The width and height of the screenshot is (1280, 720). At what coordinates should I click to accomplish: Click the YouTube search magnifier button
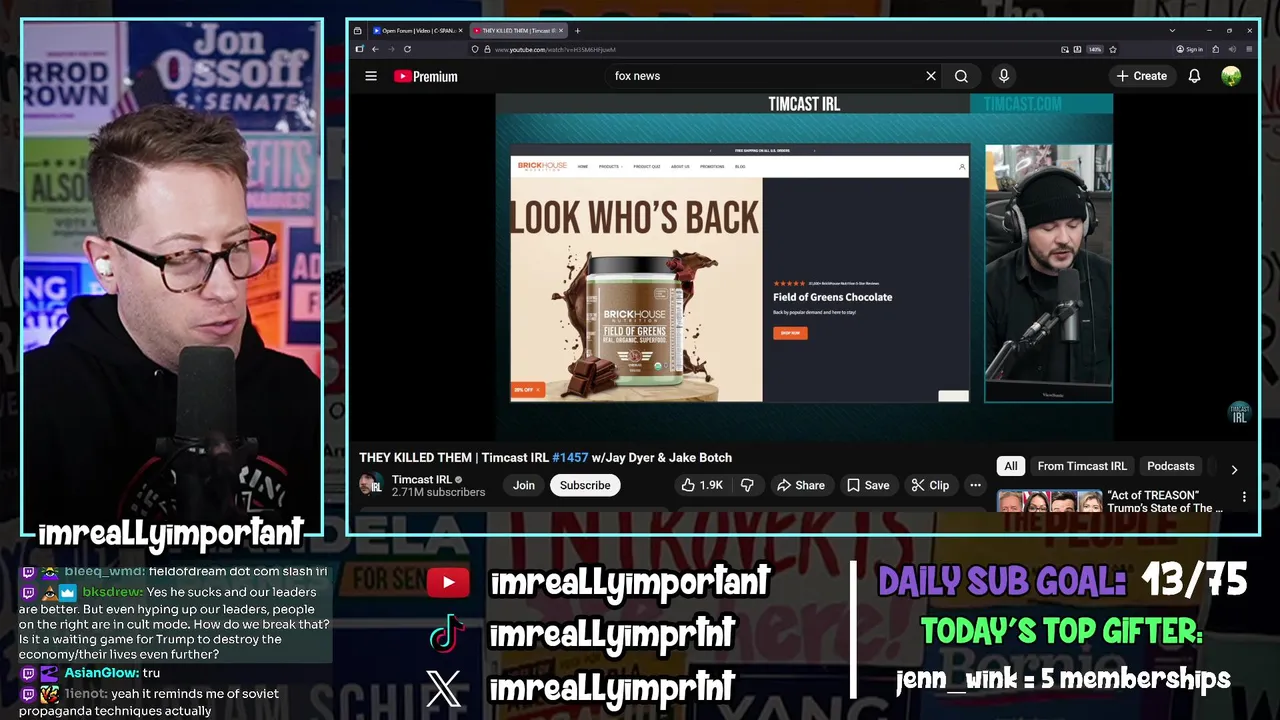pyautogui.click(x=961, y=76)
